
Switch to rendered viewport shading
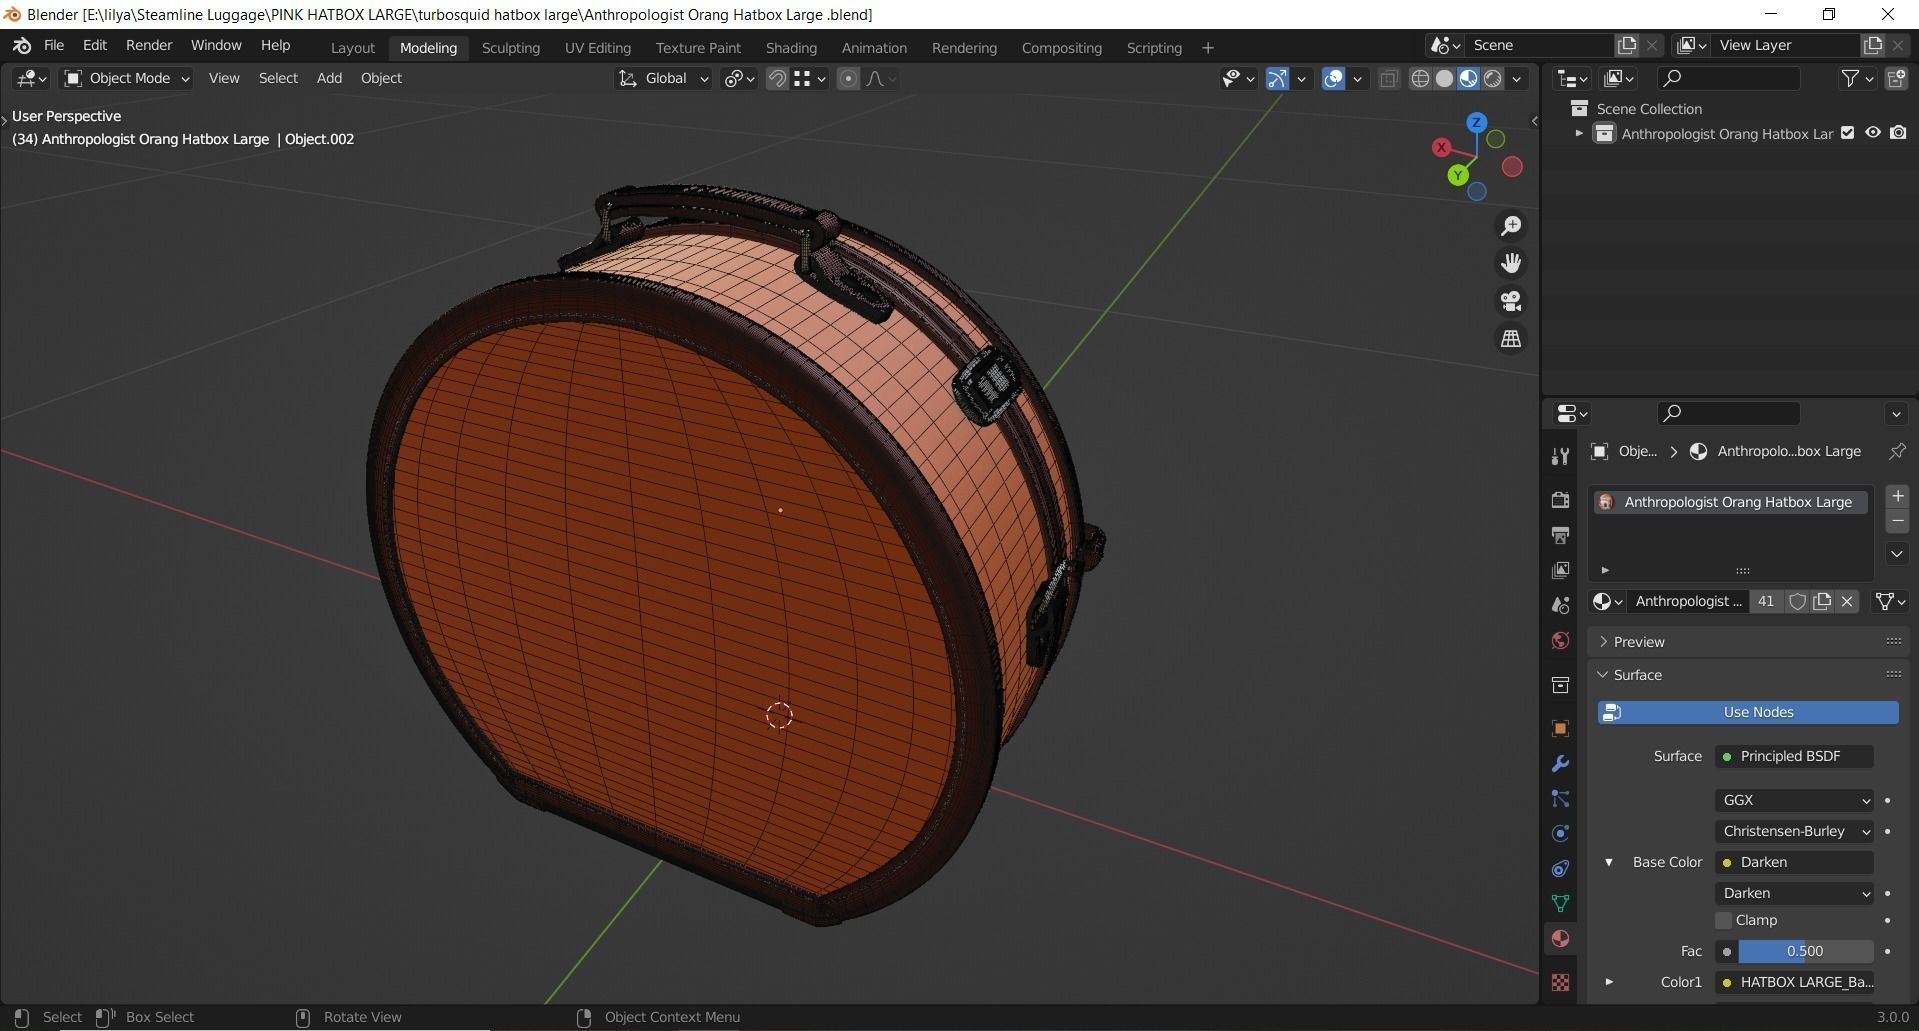click(x=1493, y=78)
